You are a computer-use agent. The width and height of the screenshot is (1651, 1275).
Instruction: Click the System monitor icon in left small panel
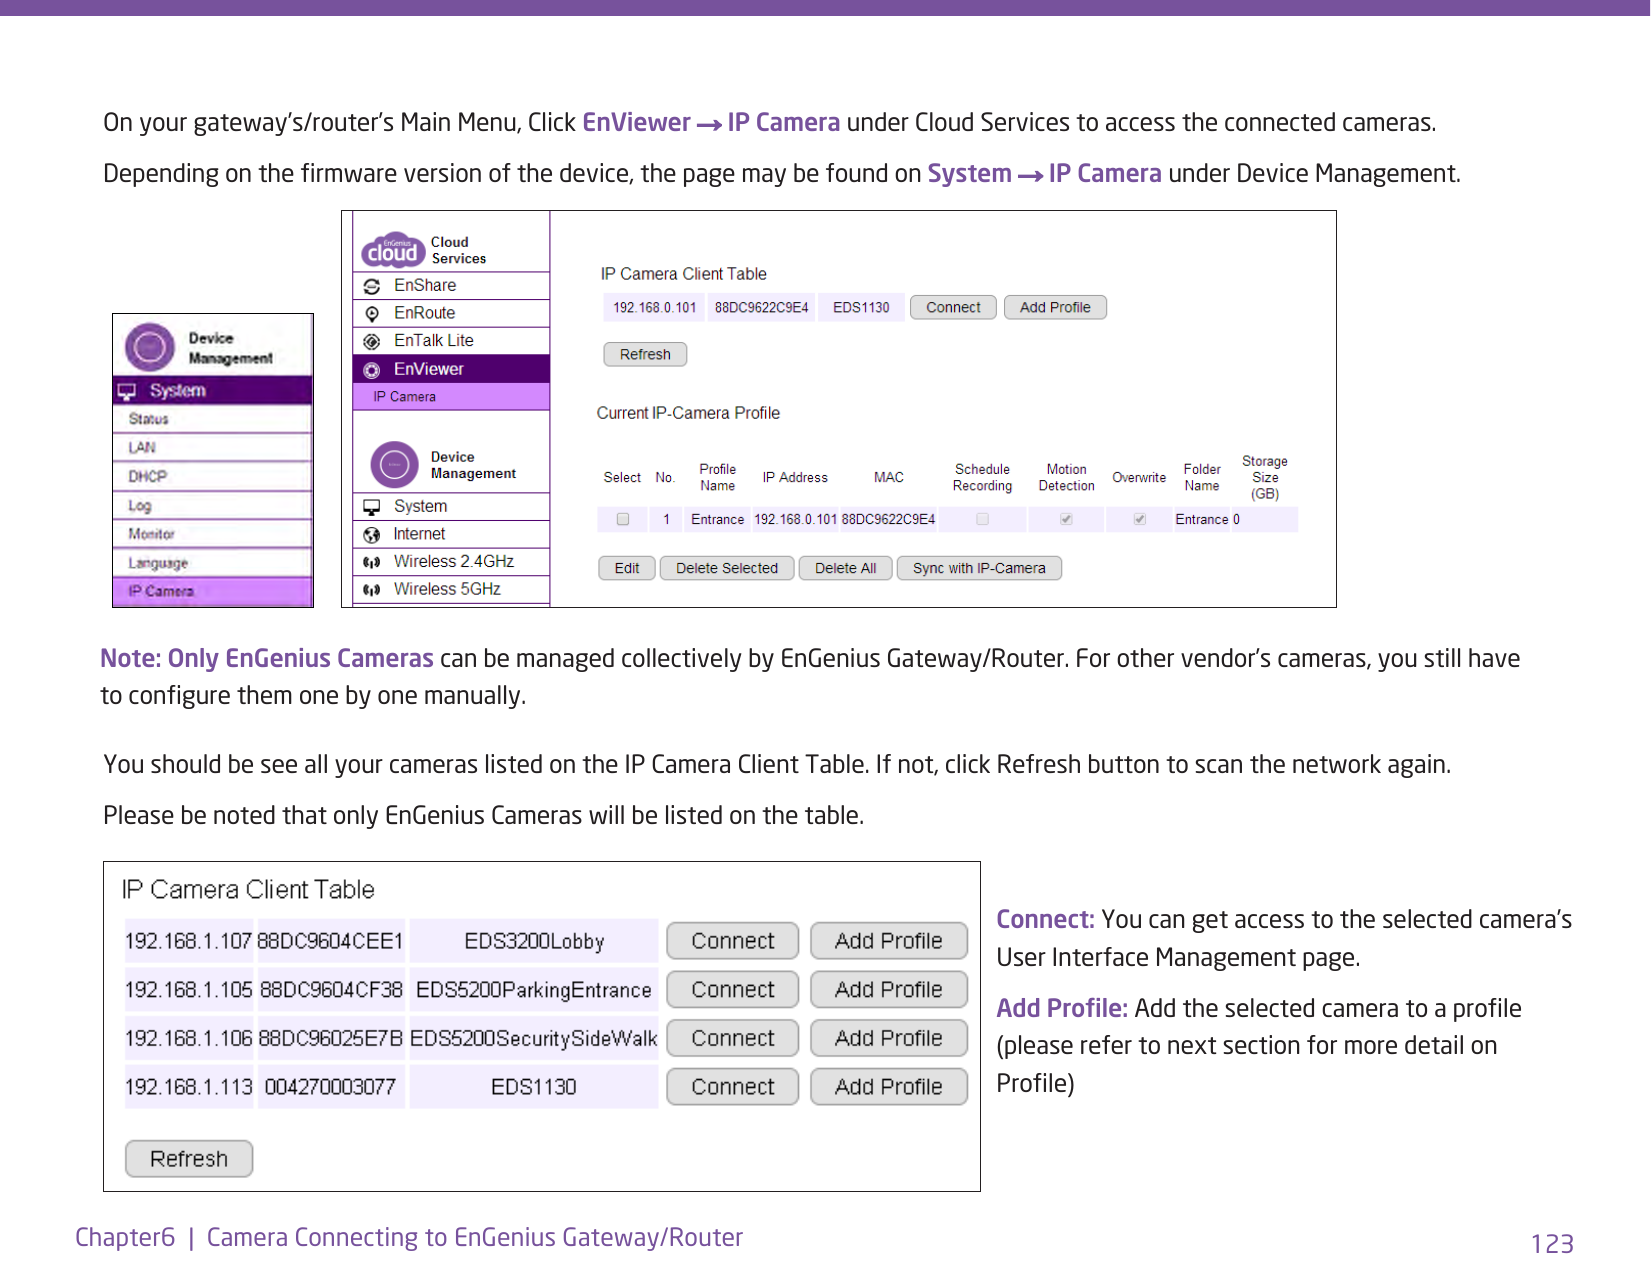point(127,391)
